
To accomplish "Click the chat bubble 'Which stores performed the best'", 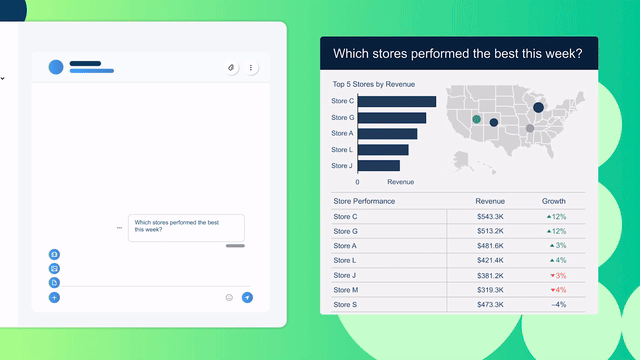I will [x=187, y=228].
